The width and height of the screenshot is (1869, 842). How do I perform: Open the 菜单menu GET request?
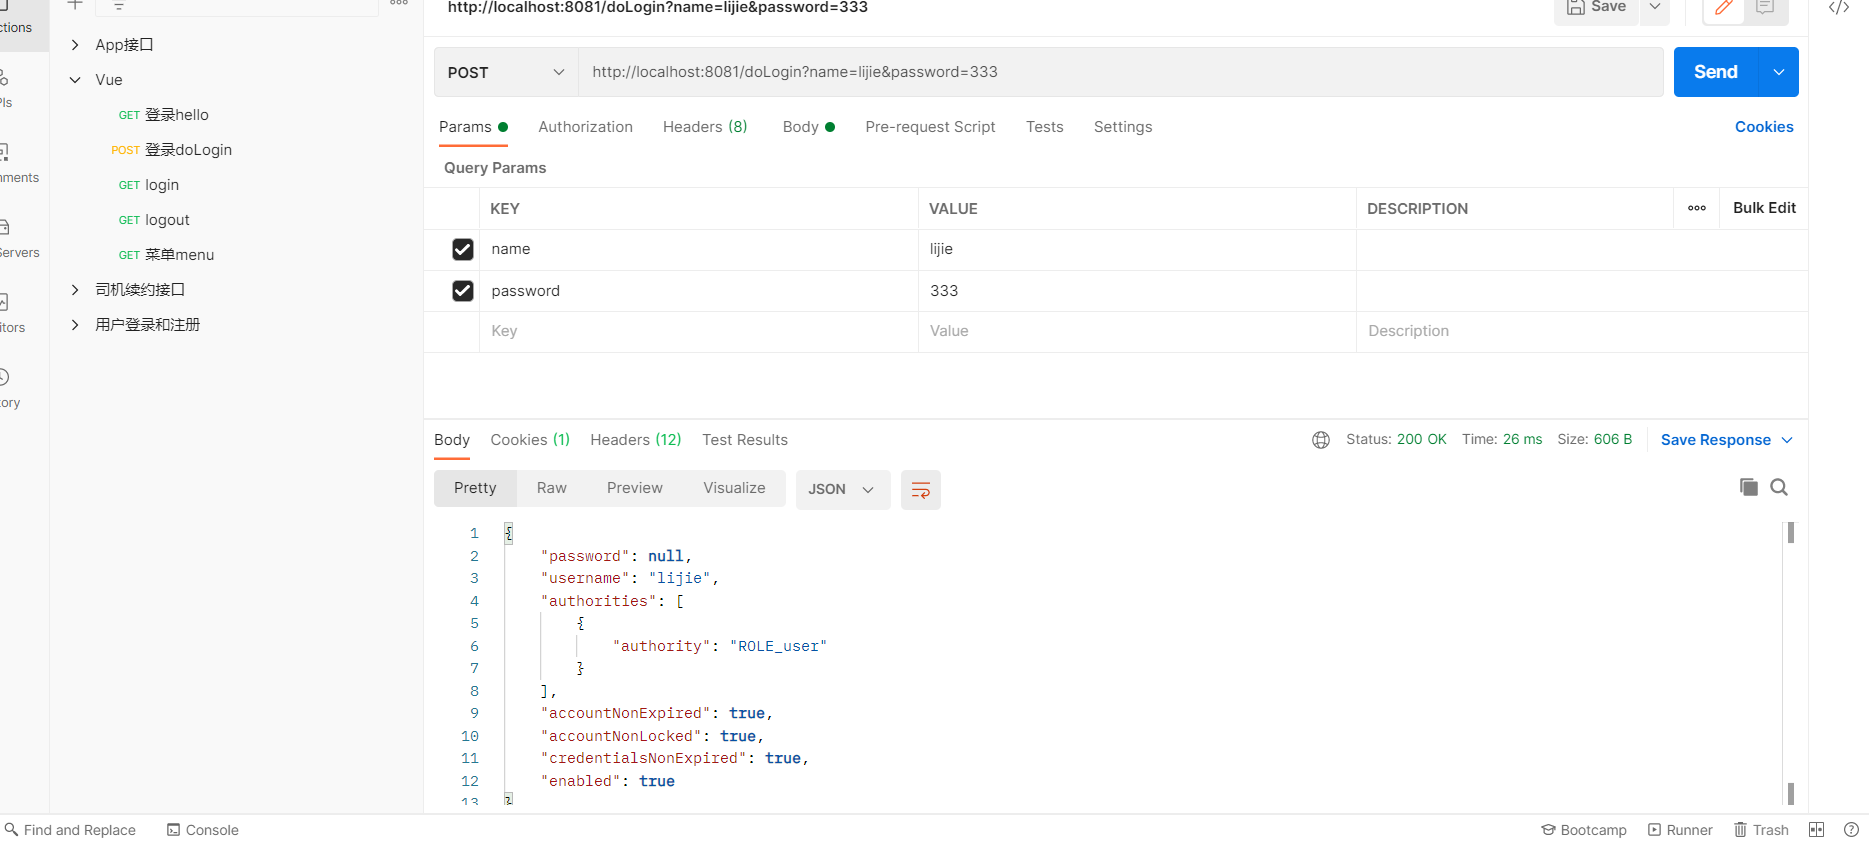(167, 255)
